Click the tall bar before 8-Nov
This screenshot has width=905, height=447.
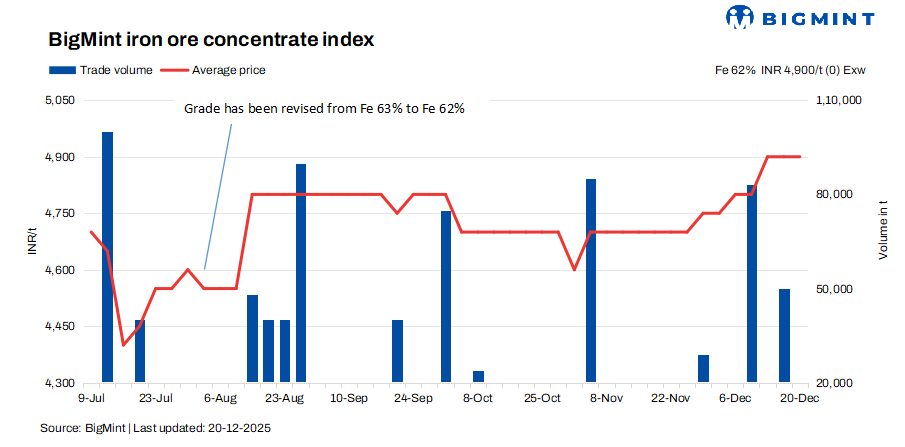[x=591, y=280]
